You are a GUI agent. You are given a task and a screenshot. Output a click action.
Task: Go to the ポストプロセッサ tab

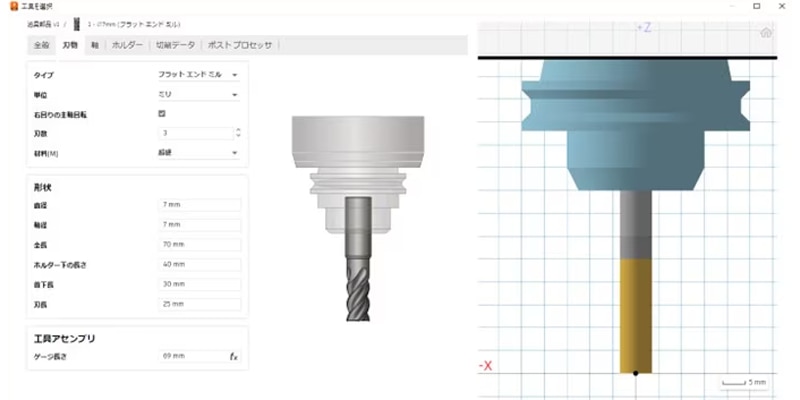(x=240, y=45)
